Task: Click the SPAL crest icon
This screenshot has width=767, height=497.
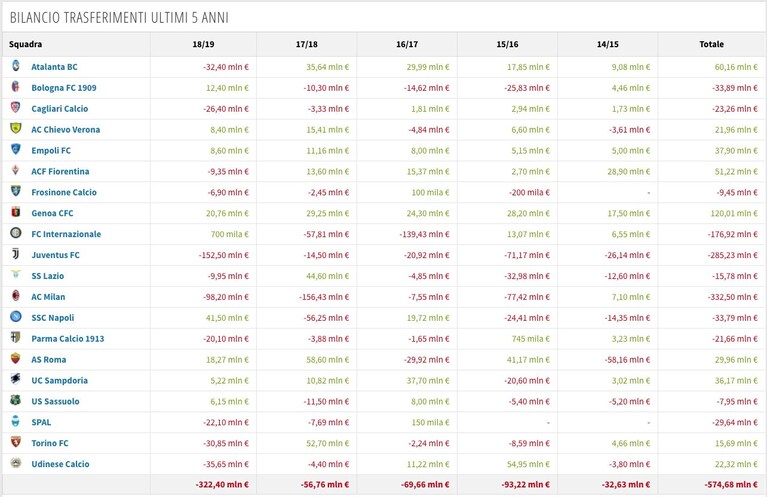Action: point(16,421)
